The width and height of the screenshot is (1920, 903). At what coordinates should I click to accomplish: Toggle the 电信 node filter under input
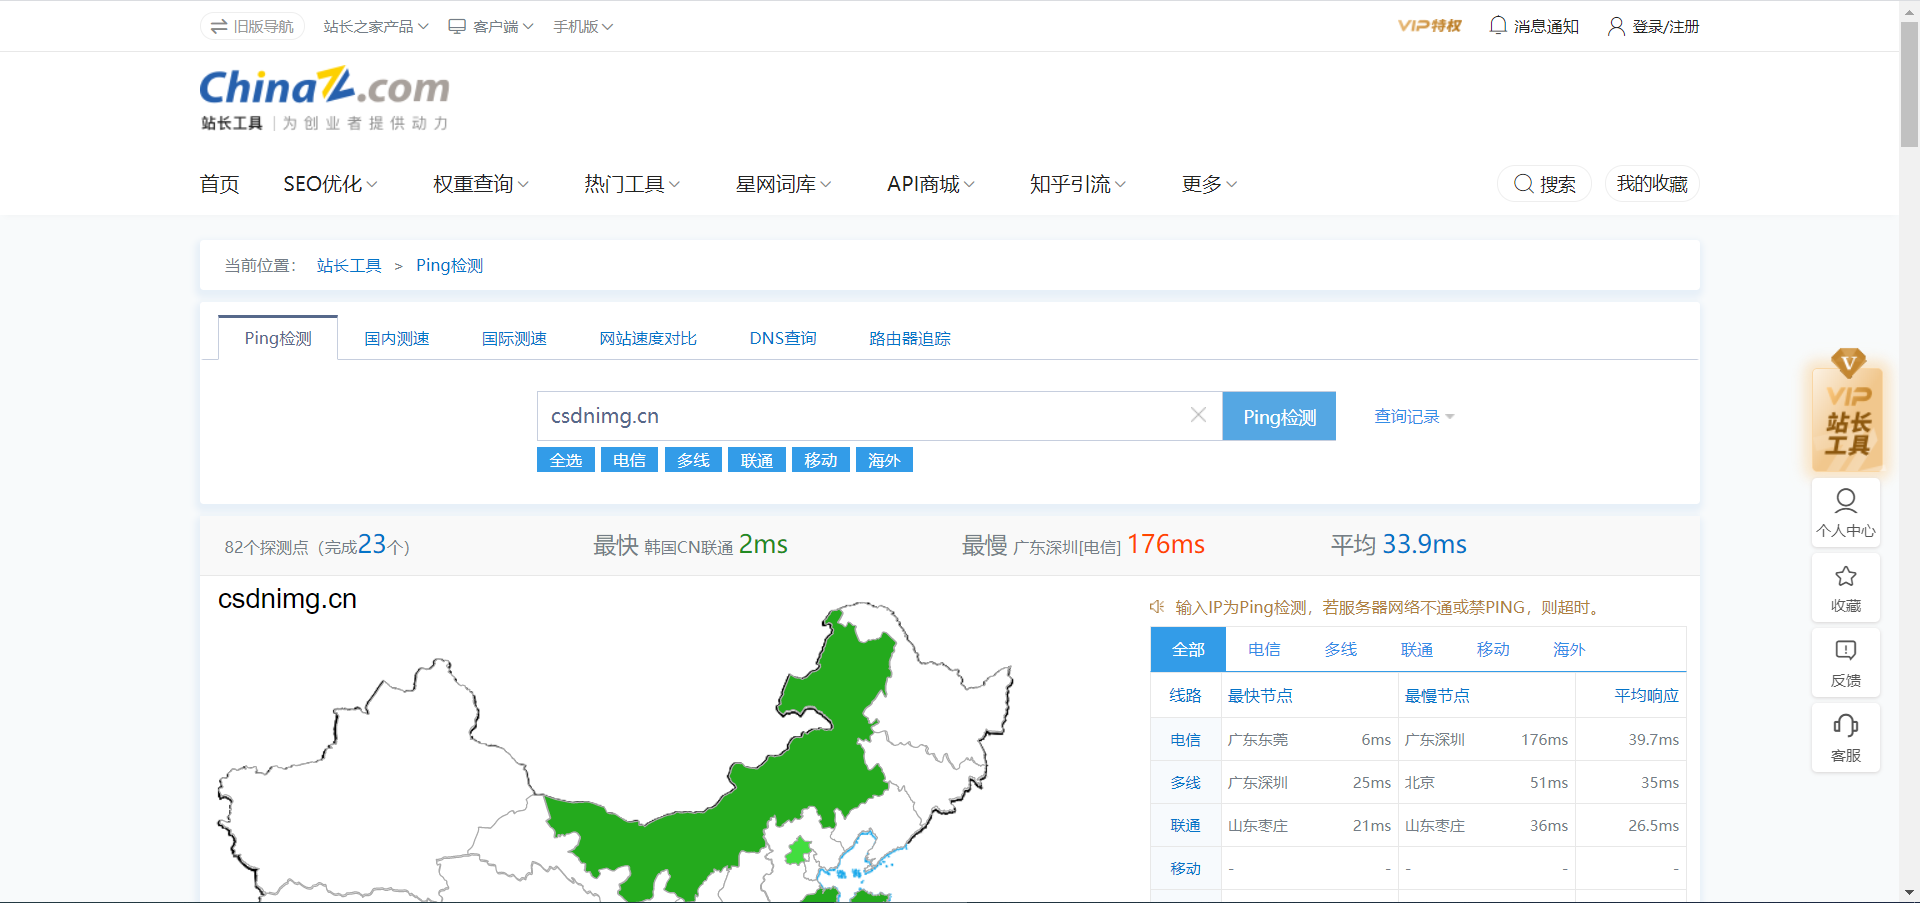pos(629,460)
